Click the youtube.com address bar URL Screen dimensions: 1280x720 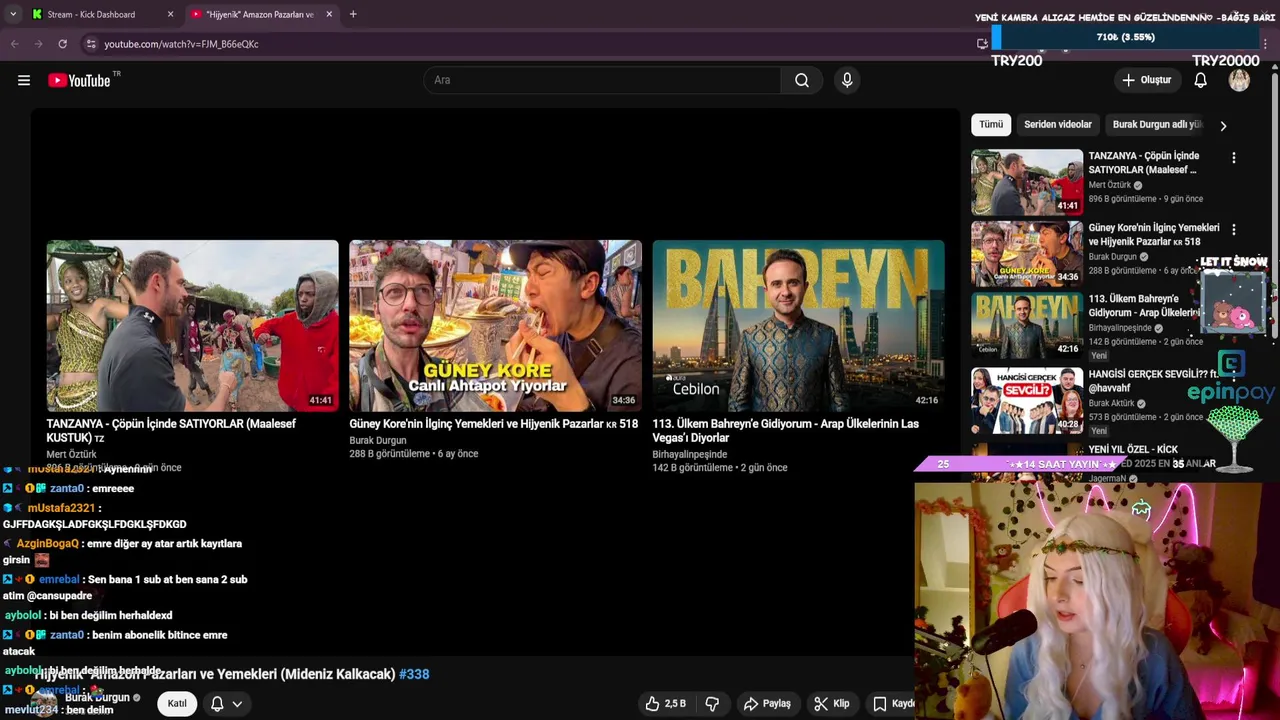point(181,44)
